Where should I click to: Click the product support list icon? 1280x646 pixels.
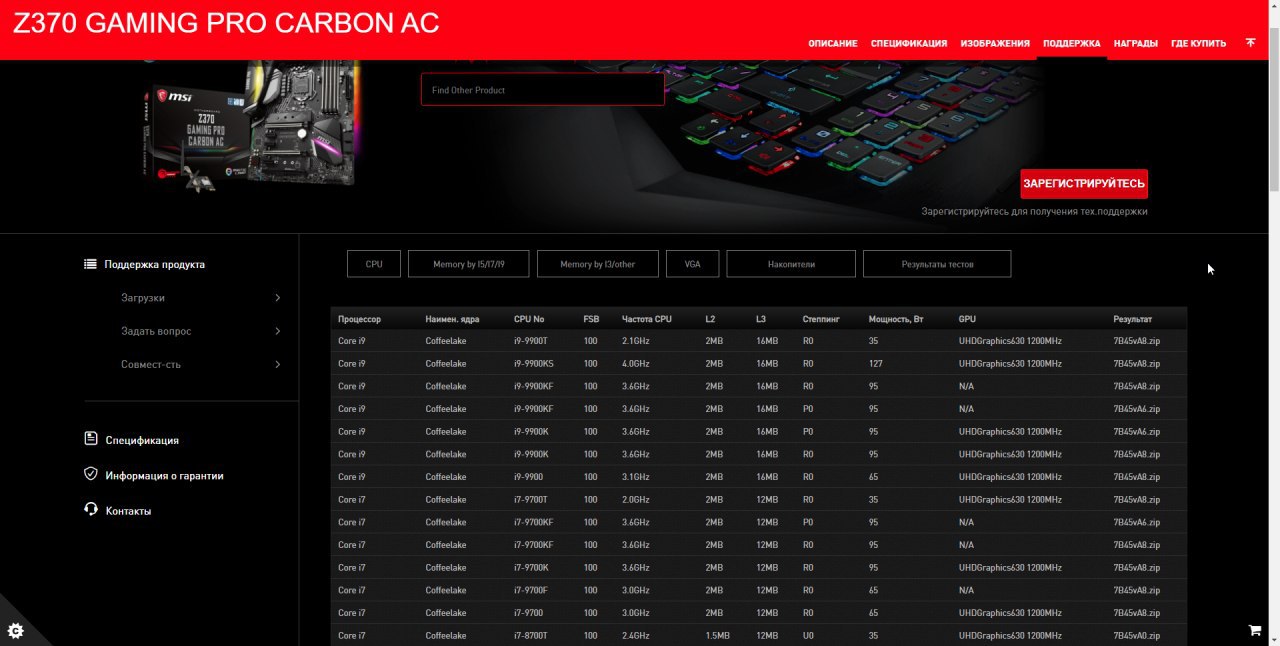click(x=91, y=264)
